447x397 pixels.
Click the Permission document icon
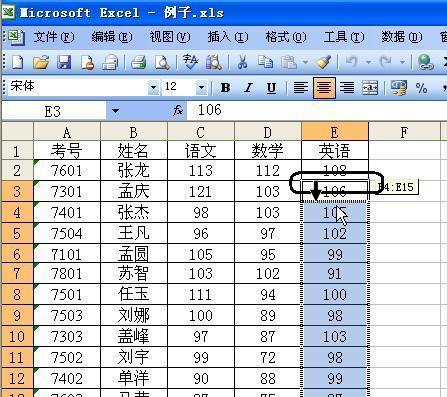click(x=87, y=62)
